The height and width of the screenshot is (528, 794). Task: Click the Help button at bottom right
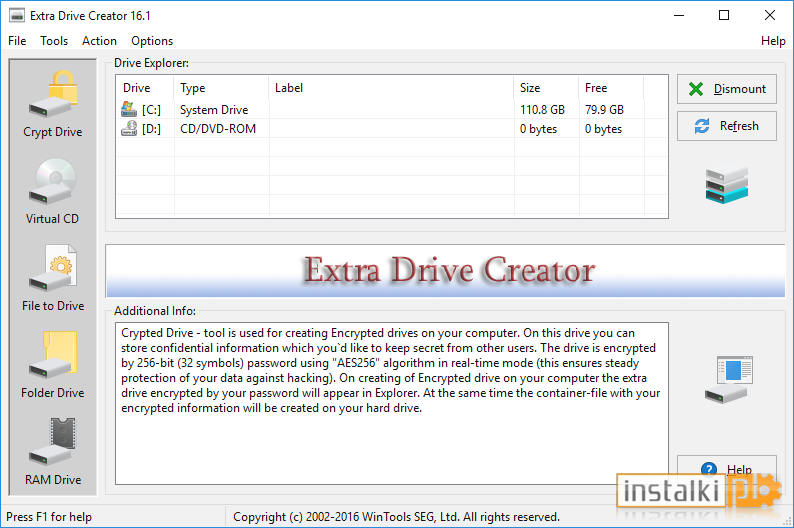pyautogui.click(x=727, y=469)
